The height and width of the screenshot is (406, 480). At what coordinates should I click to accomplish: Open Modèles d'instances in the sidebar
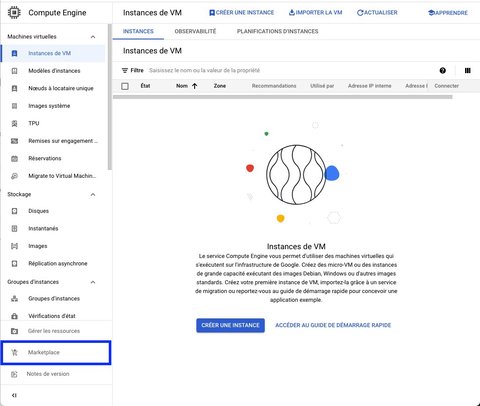(x=53, y=71)
